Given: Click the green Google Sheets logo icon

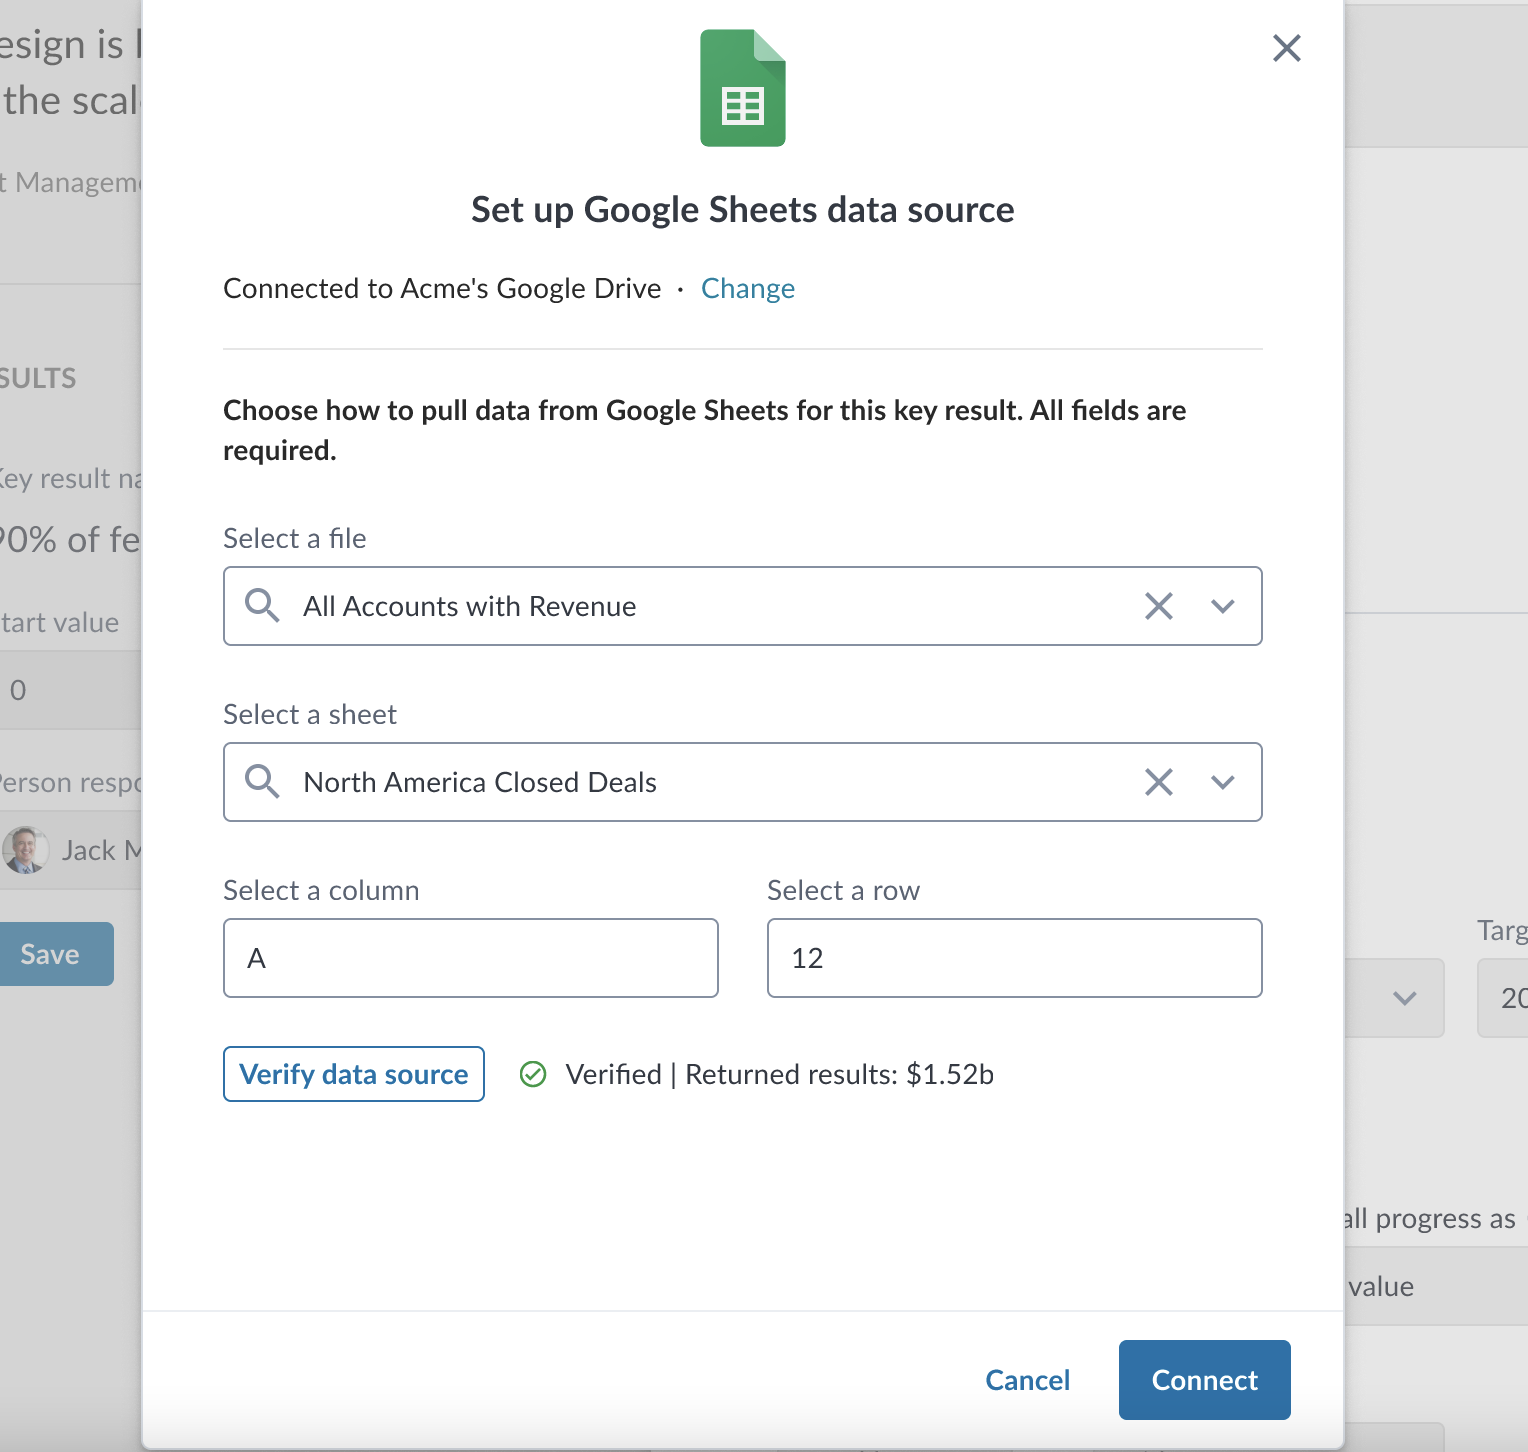Looking at the screenshot, I should point(743,88).
